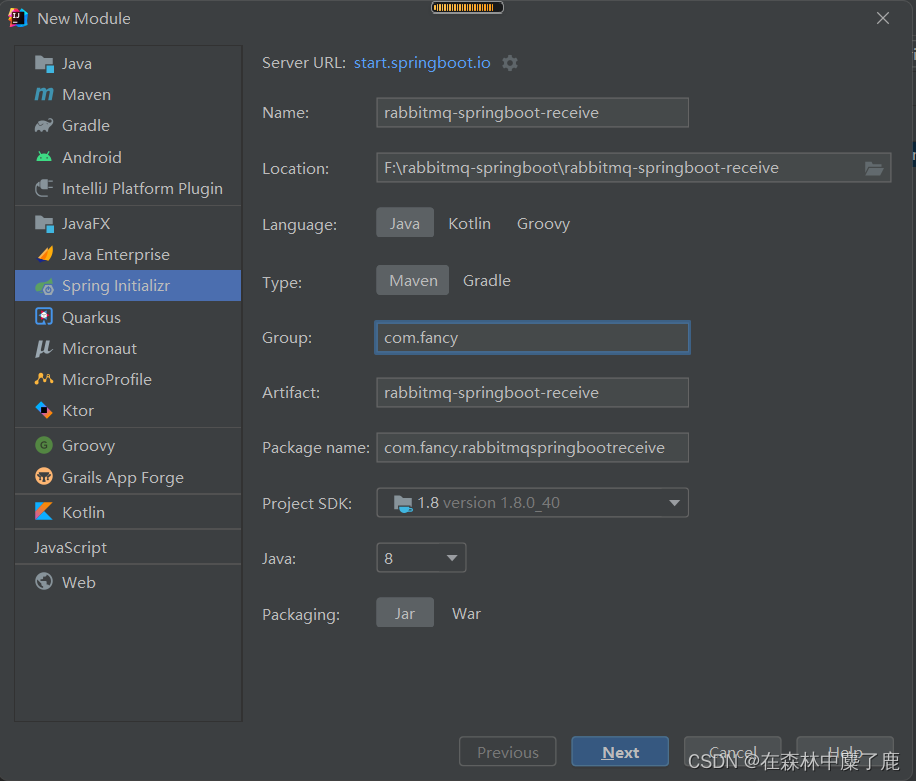Select Quarkus module type

[x=128, y=317]
